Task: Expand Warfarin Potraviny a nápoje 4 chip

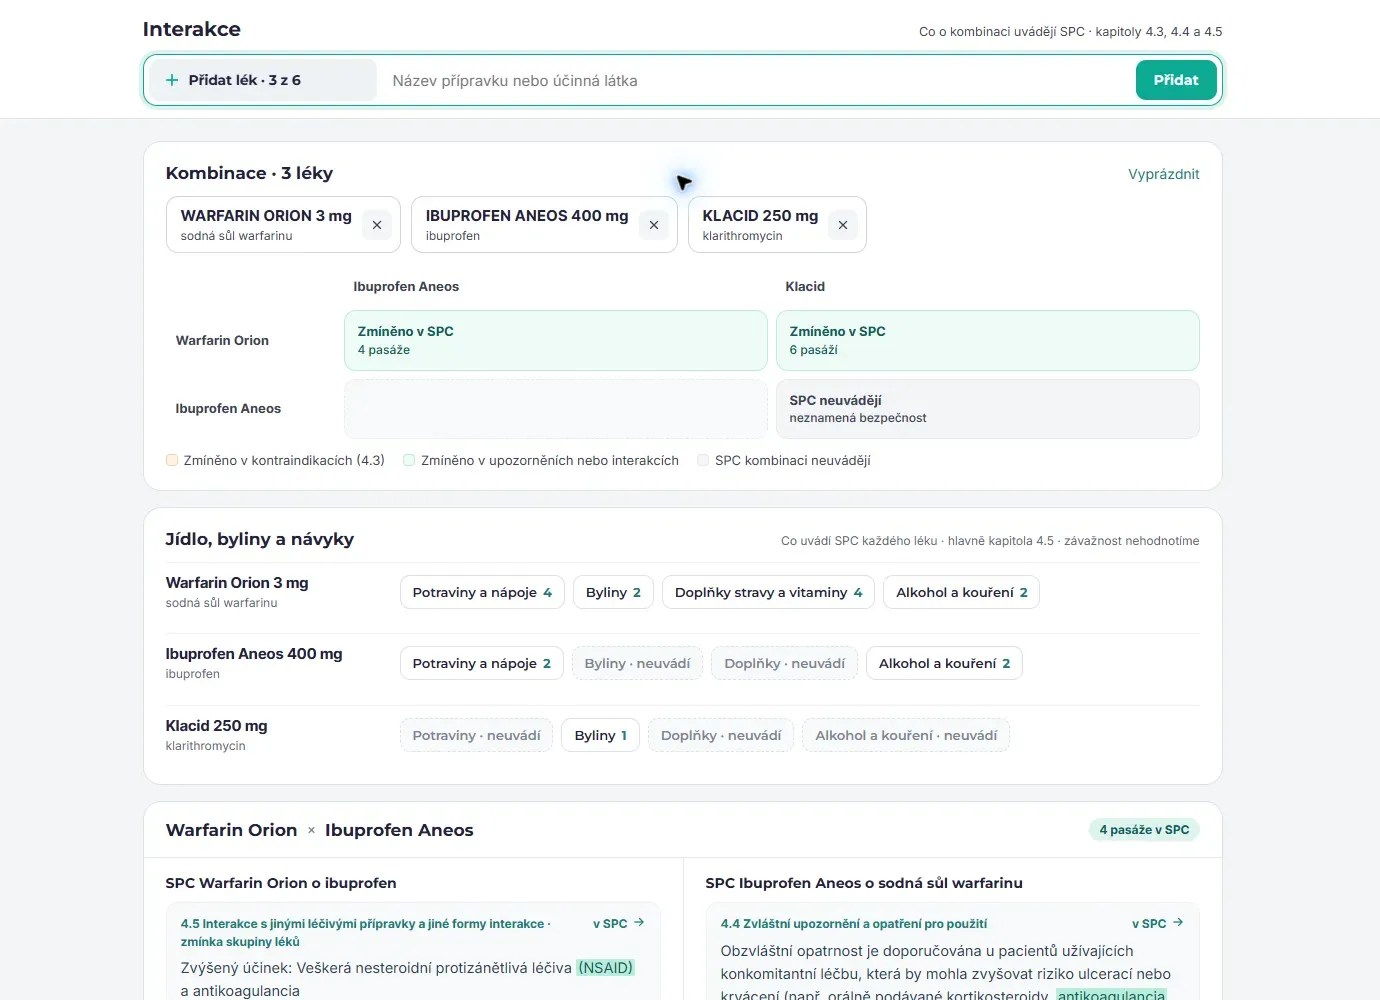Action: coord(482,592)
